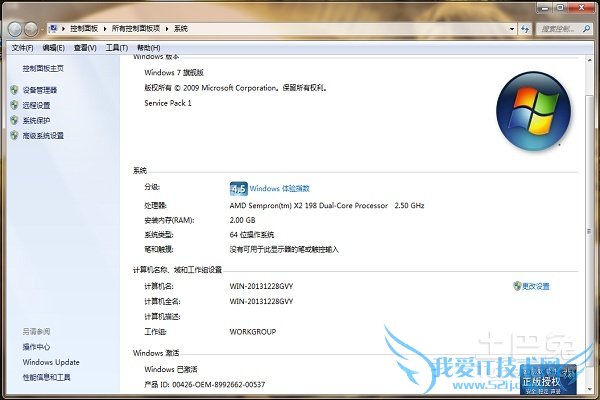The height and width of the screenshot is (400, 600).
Task: Click the Service Pack 1 text
Action: point(168,103)
